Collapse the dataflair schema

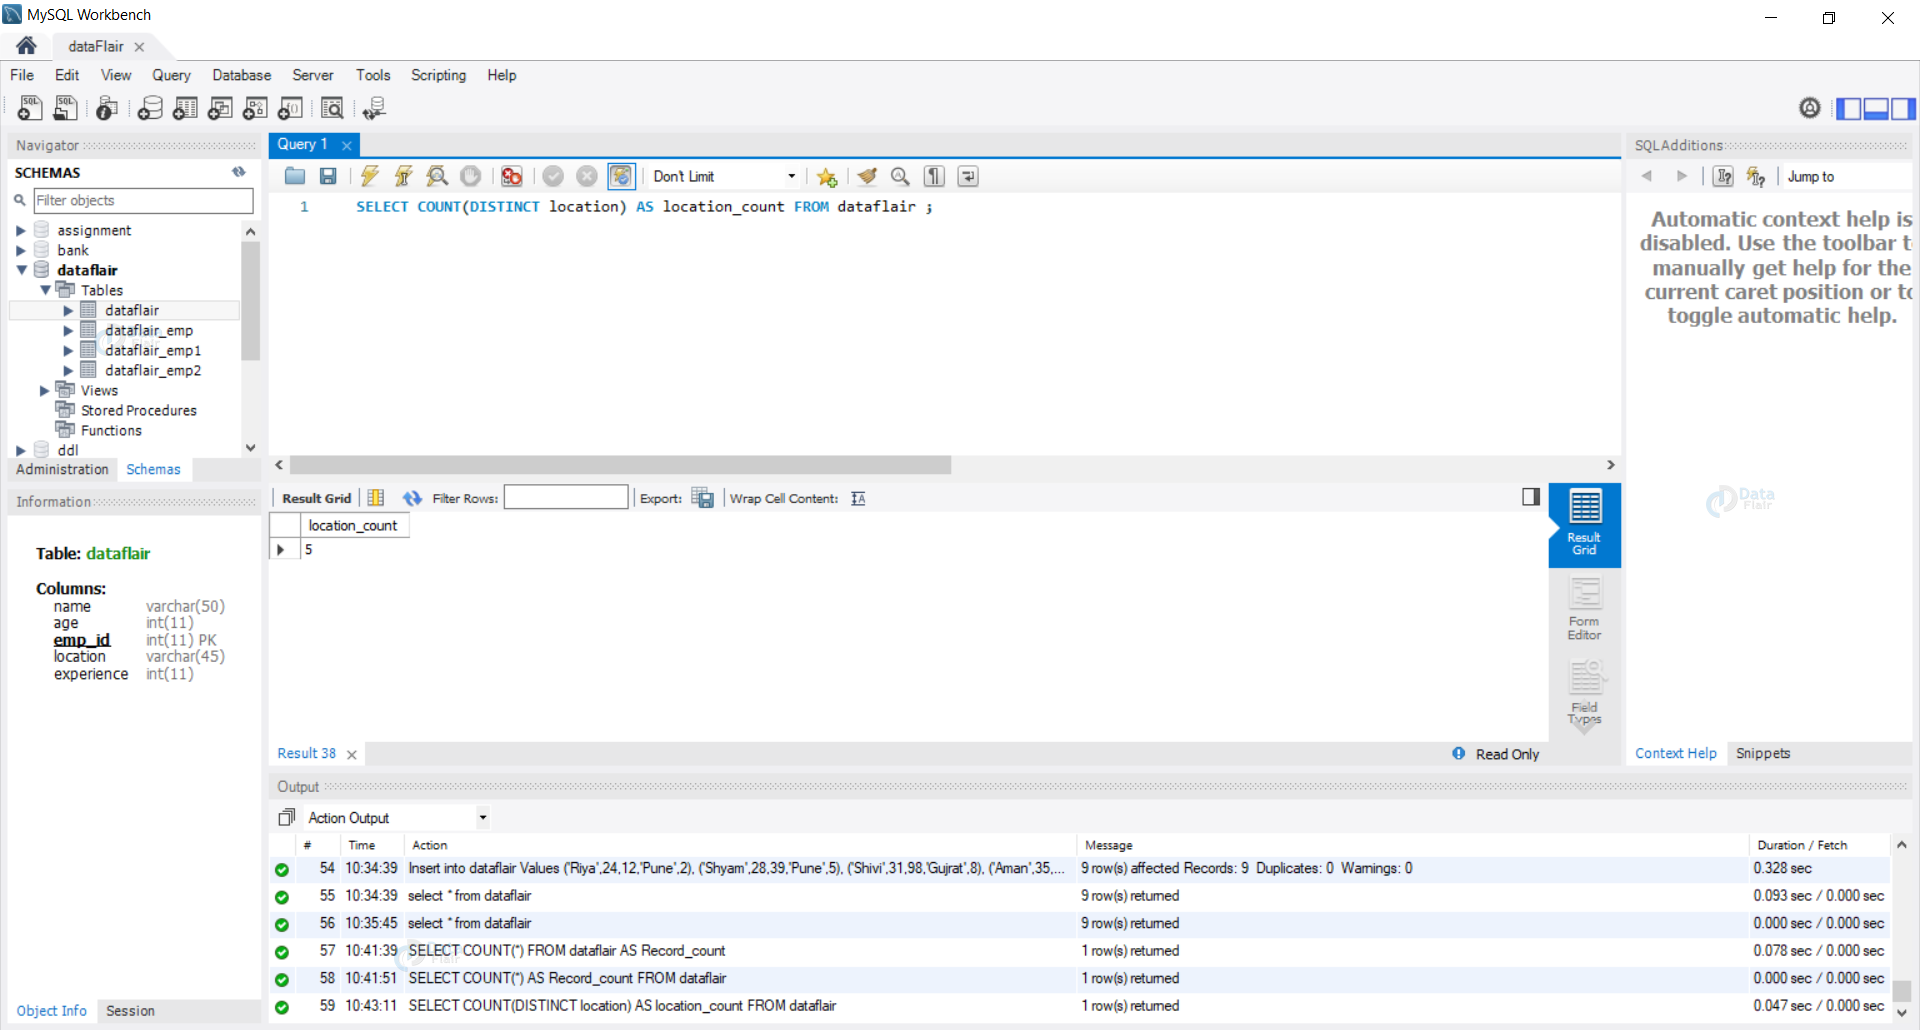coord(21,270)
